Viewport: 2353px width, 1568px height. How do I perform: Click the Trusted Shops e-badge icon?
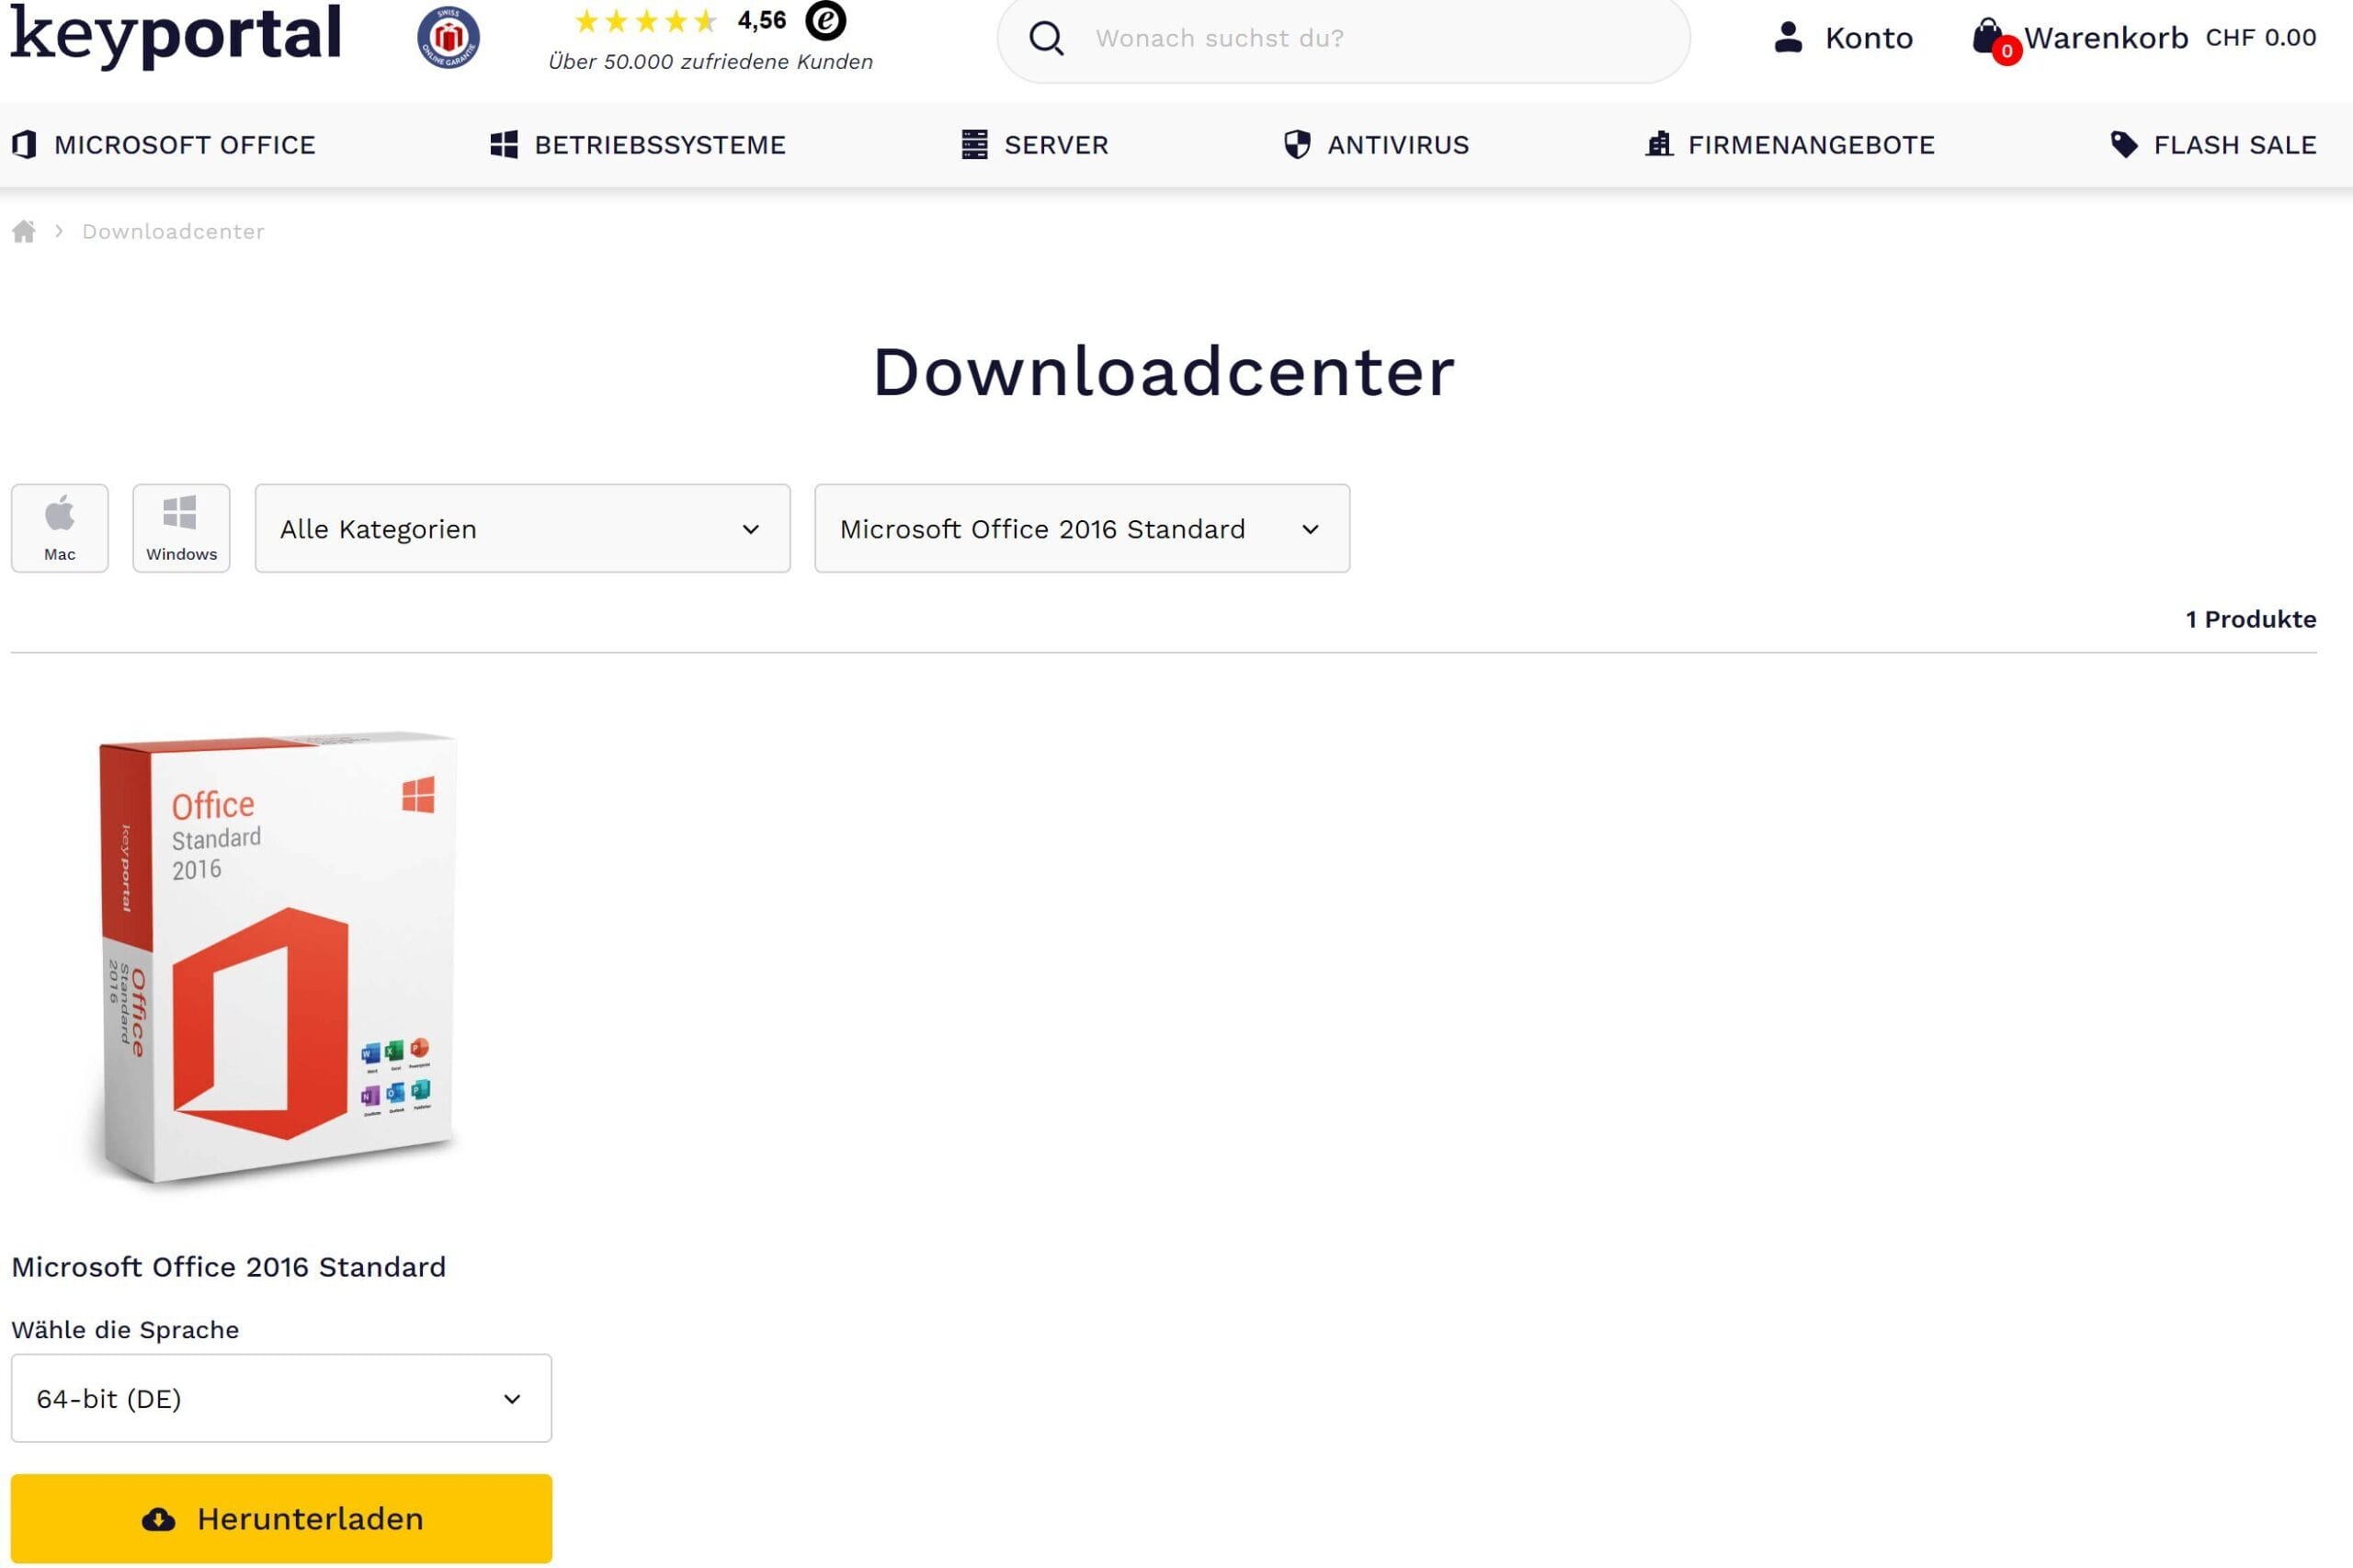point(825,20)
